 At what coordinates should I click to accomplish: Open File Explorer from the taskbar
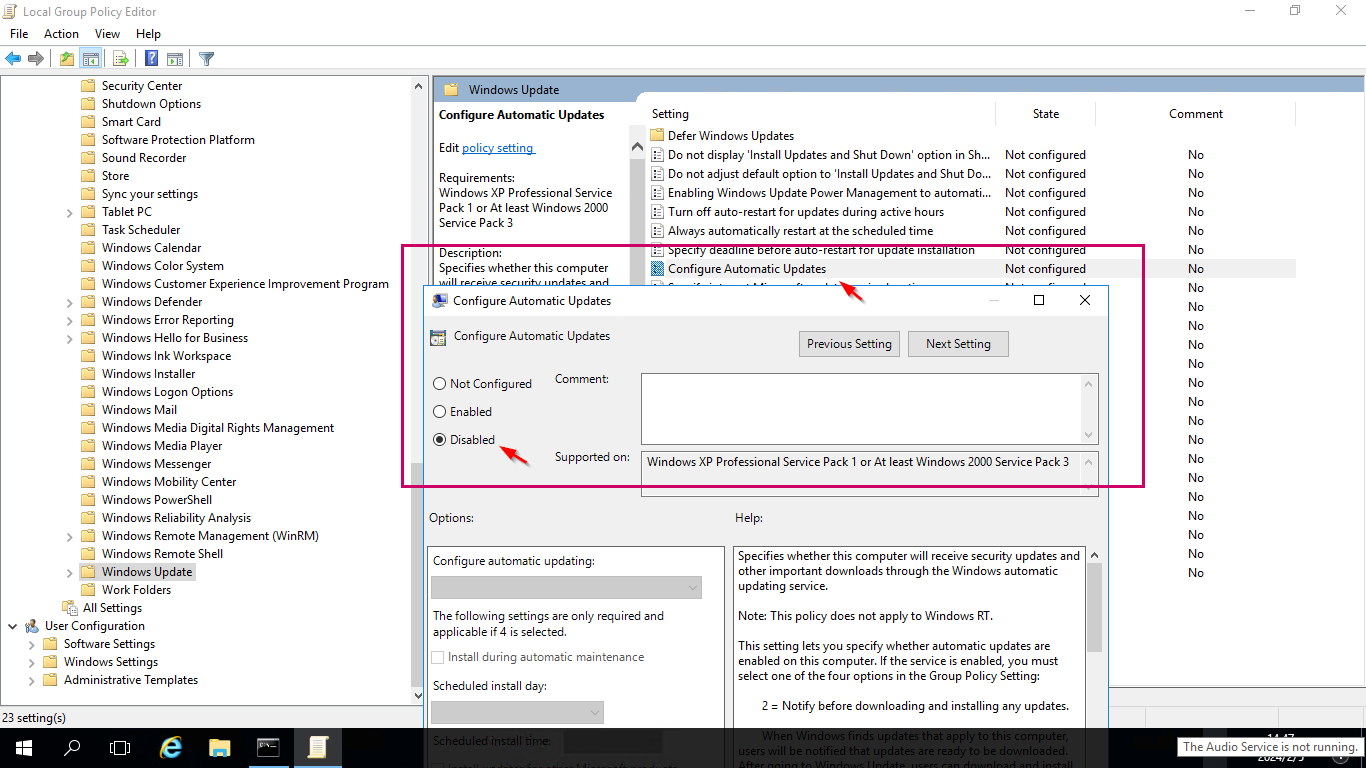220,748
